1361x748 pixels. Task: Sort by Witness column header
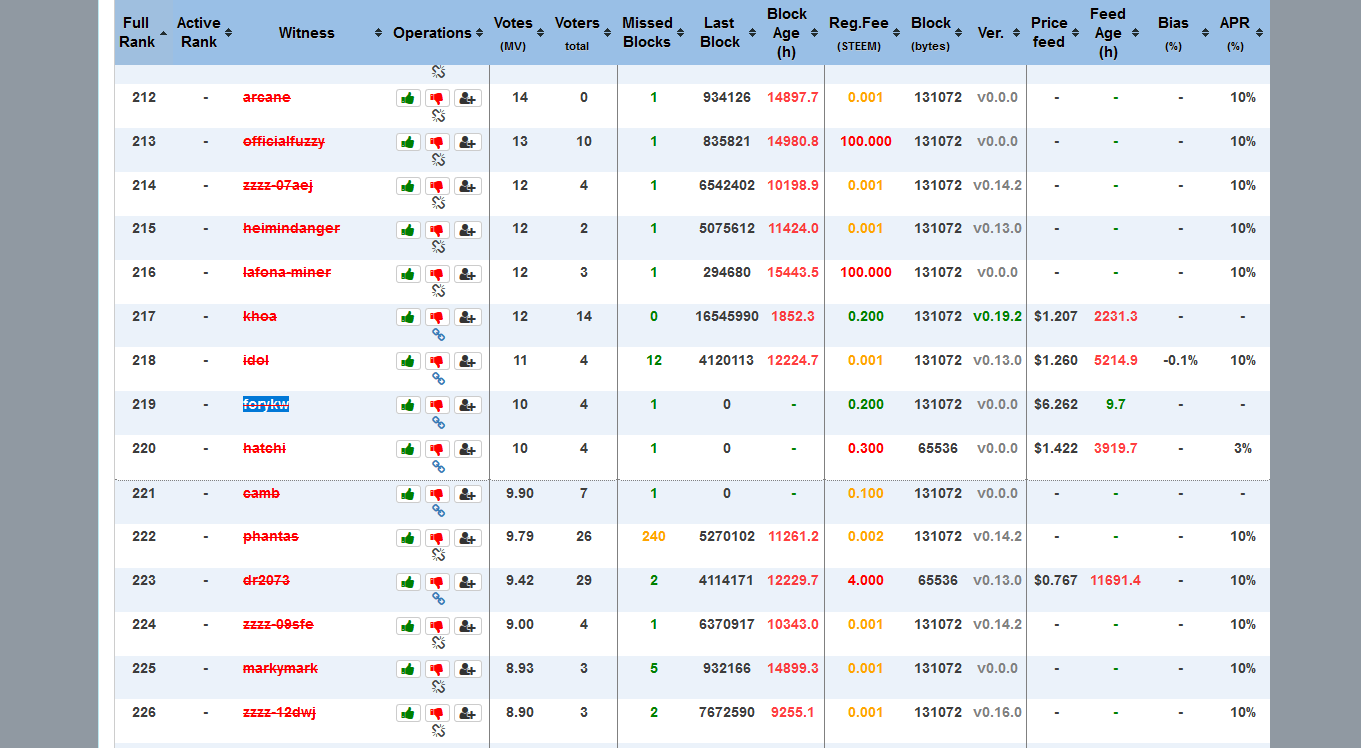[x=312, y=32]
